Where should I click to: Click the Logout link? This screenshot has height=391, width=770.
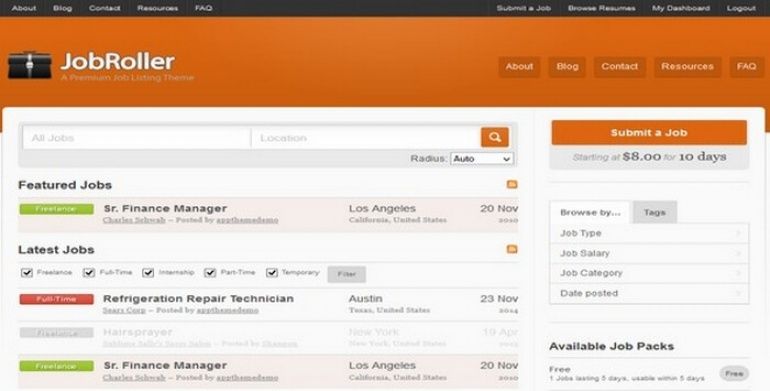(741, 8)
